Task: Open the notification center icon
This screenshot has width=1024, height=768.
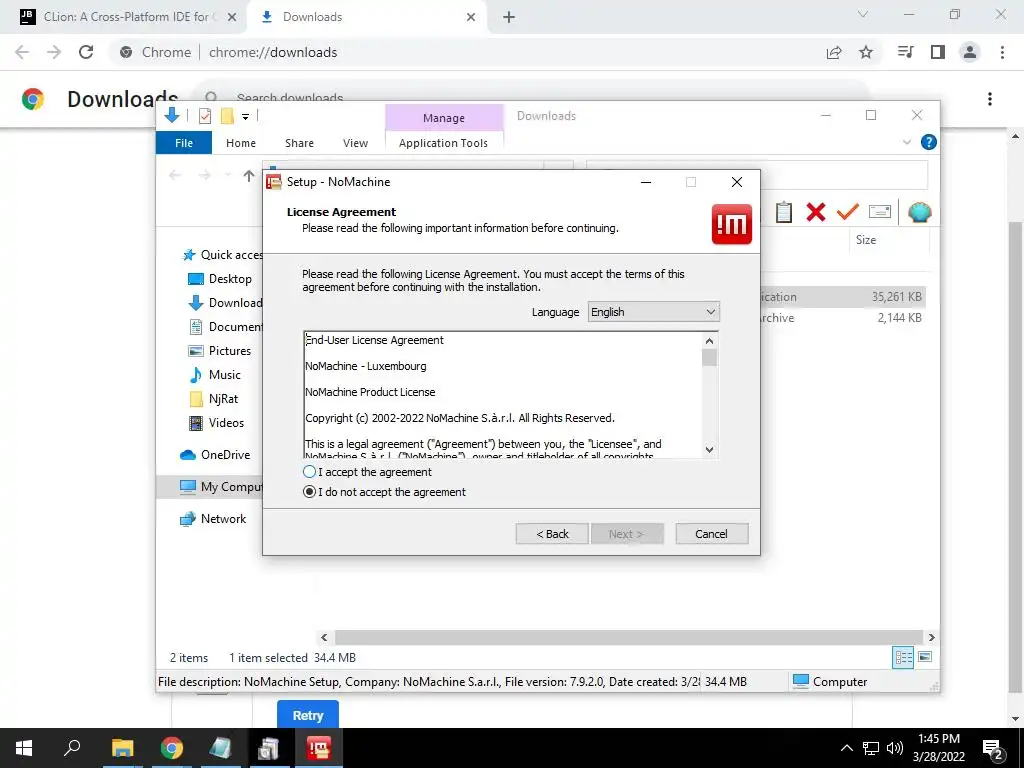Action: (993, 748)
